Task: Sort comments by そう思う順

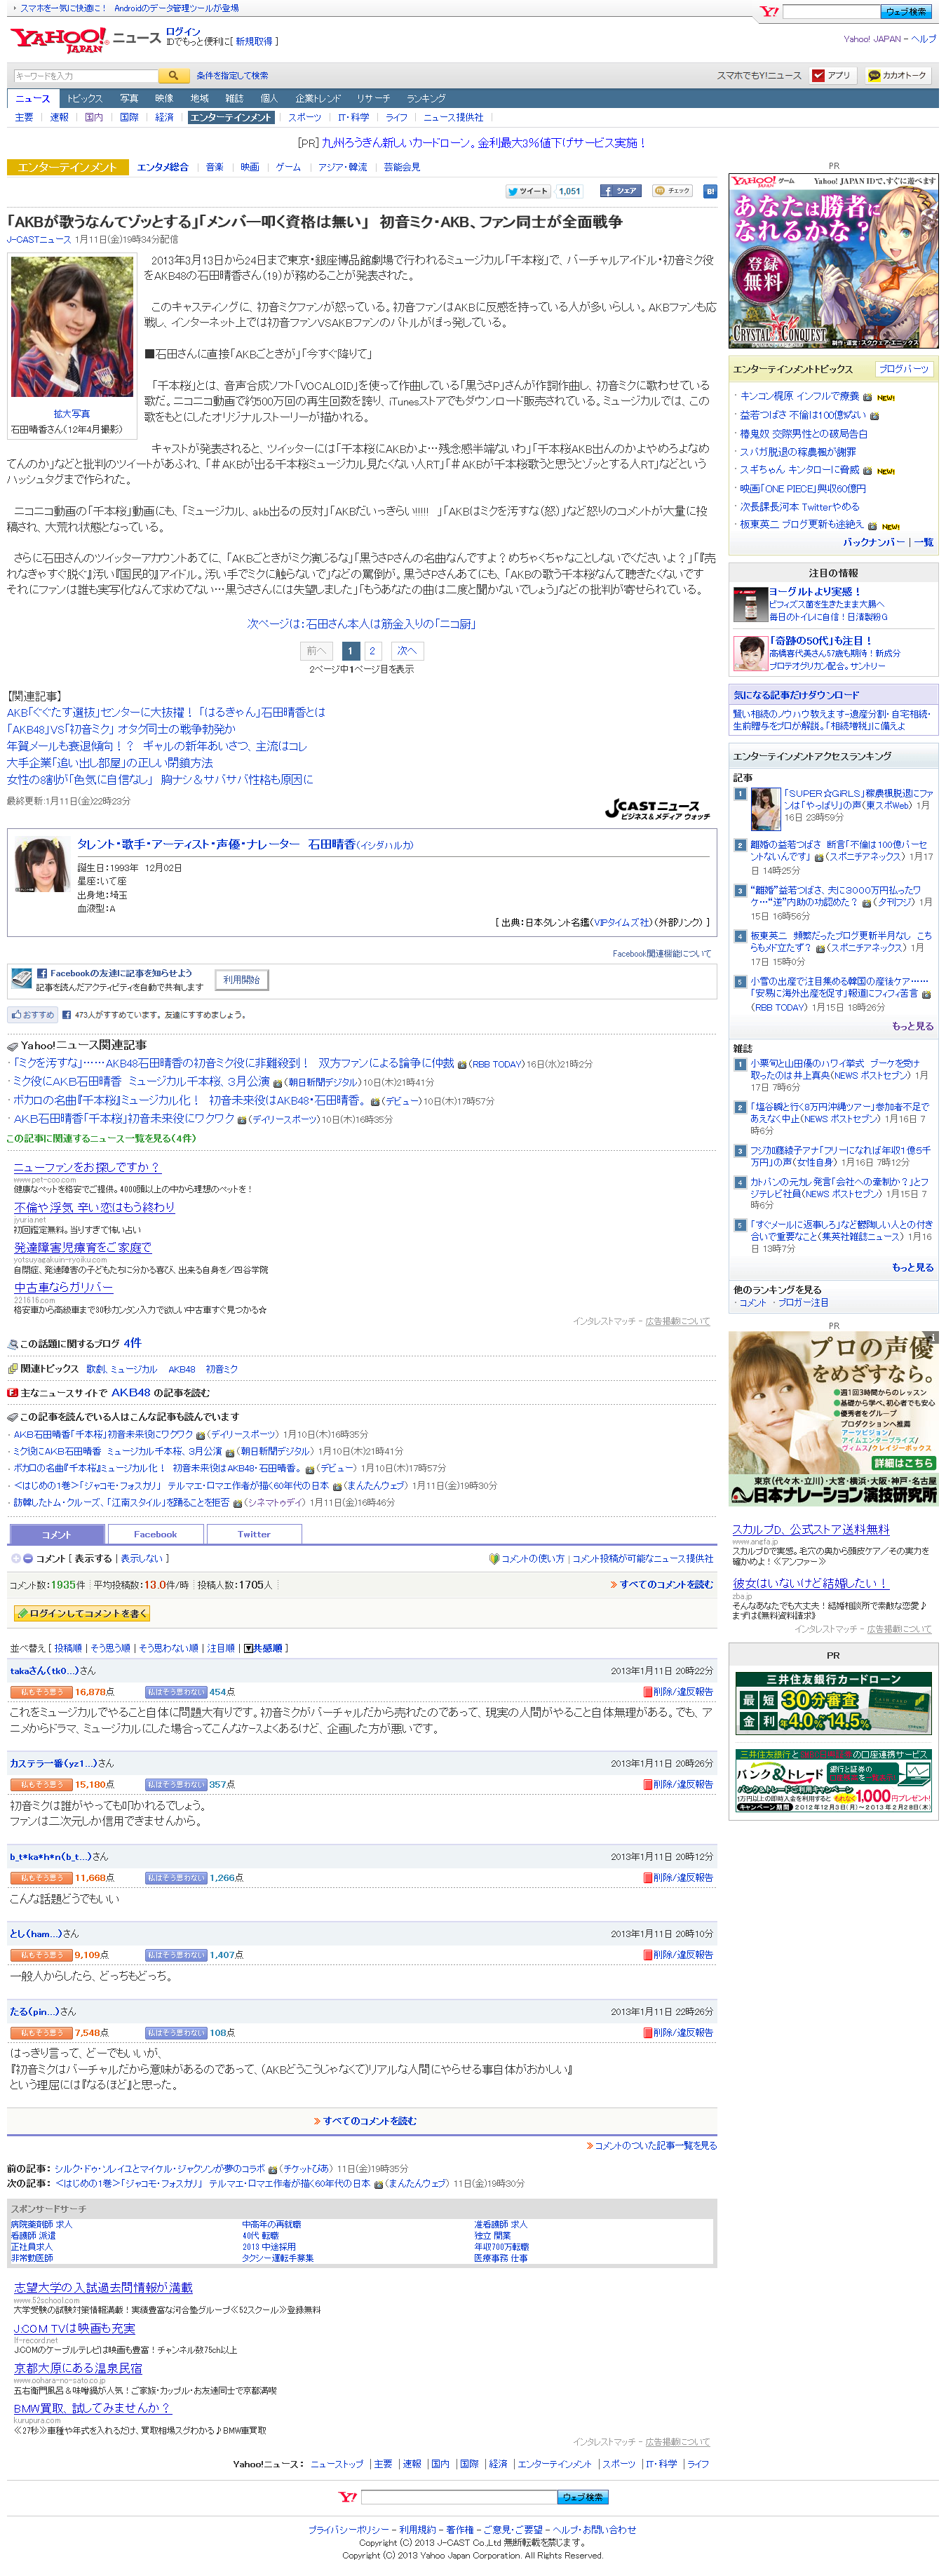Action: pos(110,1648)
